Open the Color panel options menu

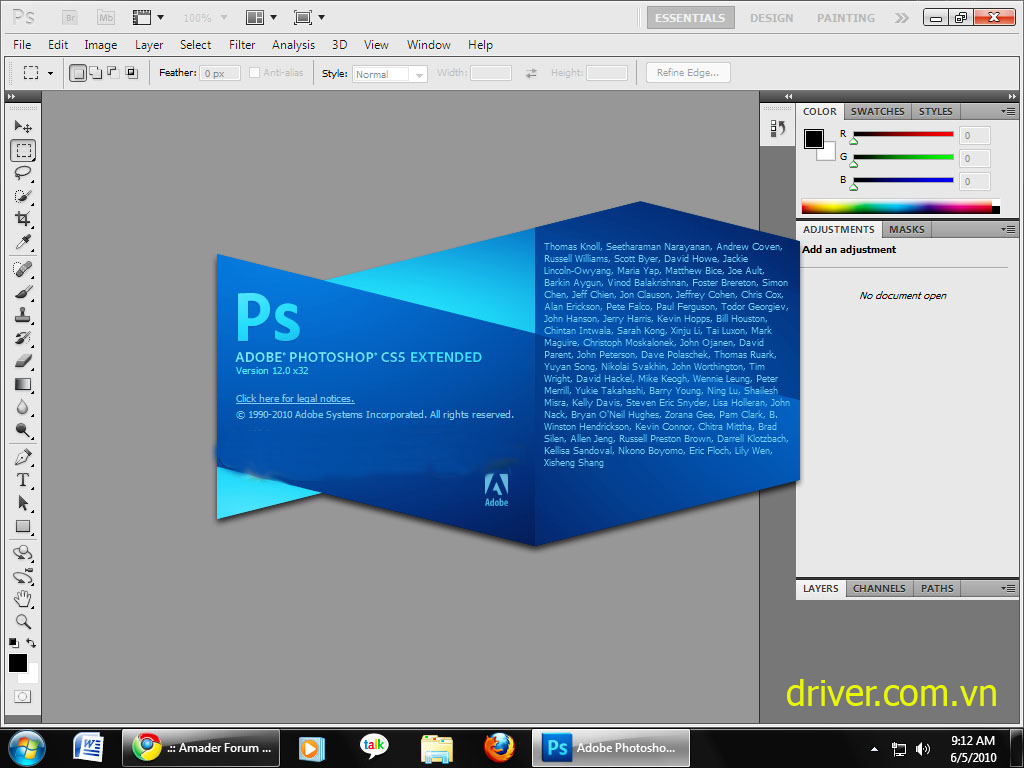point(1007,111)
